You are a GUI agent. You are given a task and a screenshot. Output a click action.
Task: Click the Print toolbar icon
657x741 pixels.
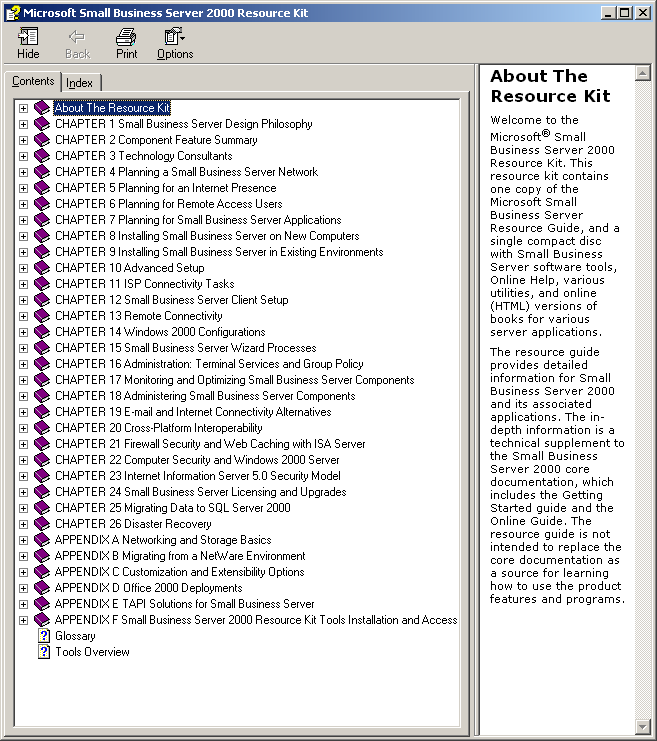126,43
